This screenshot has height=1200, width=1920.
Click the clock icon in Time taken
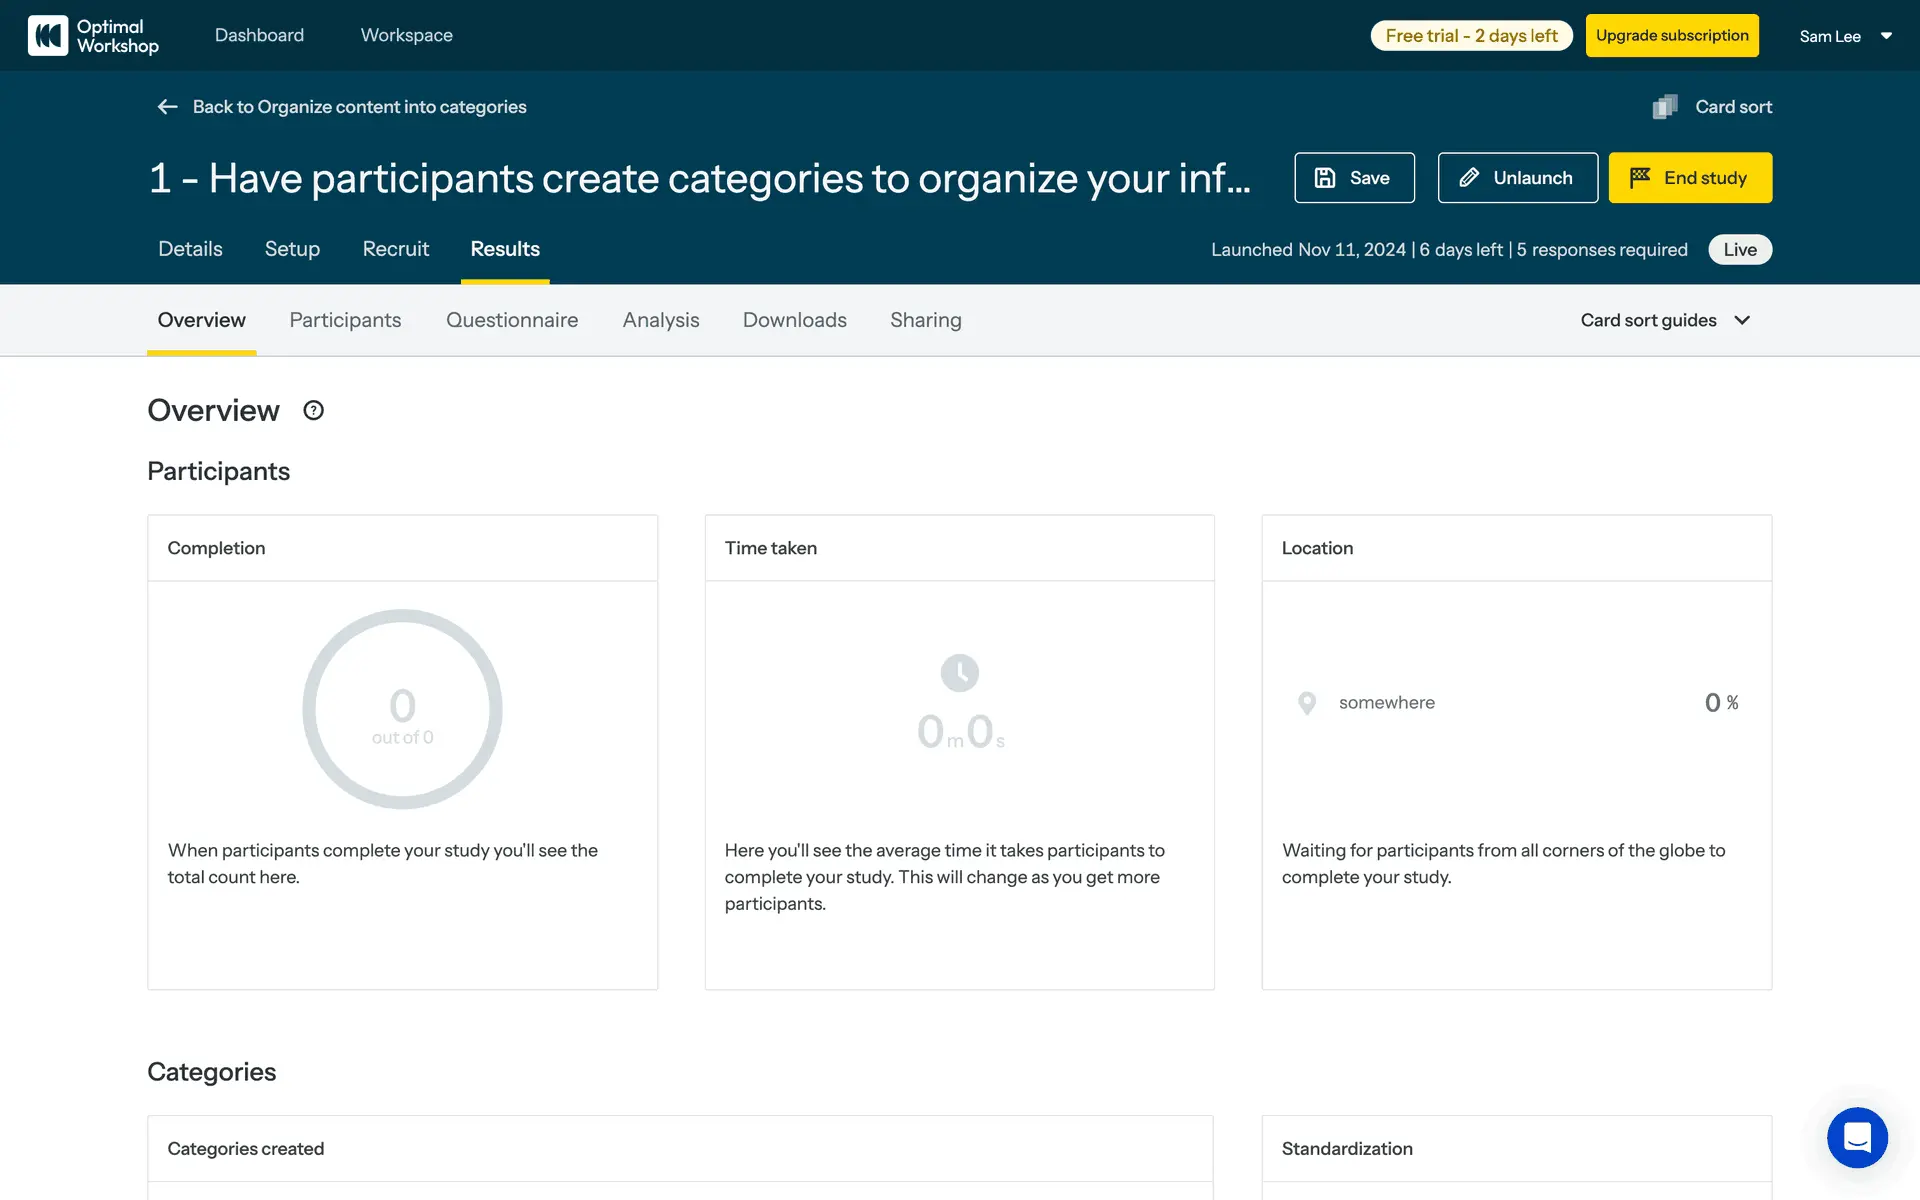pos(959,673)
